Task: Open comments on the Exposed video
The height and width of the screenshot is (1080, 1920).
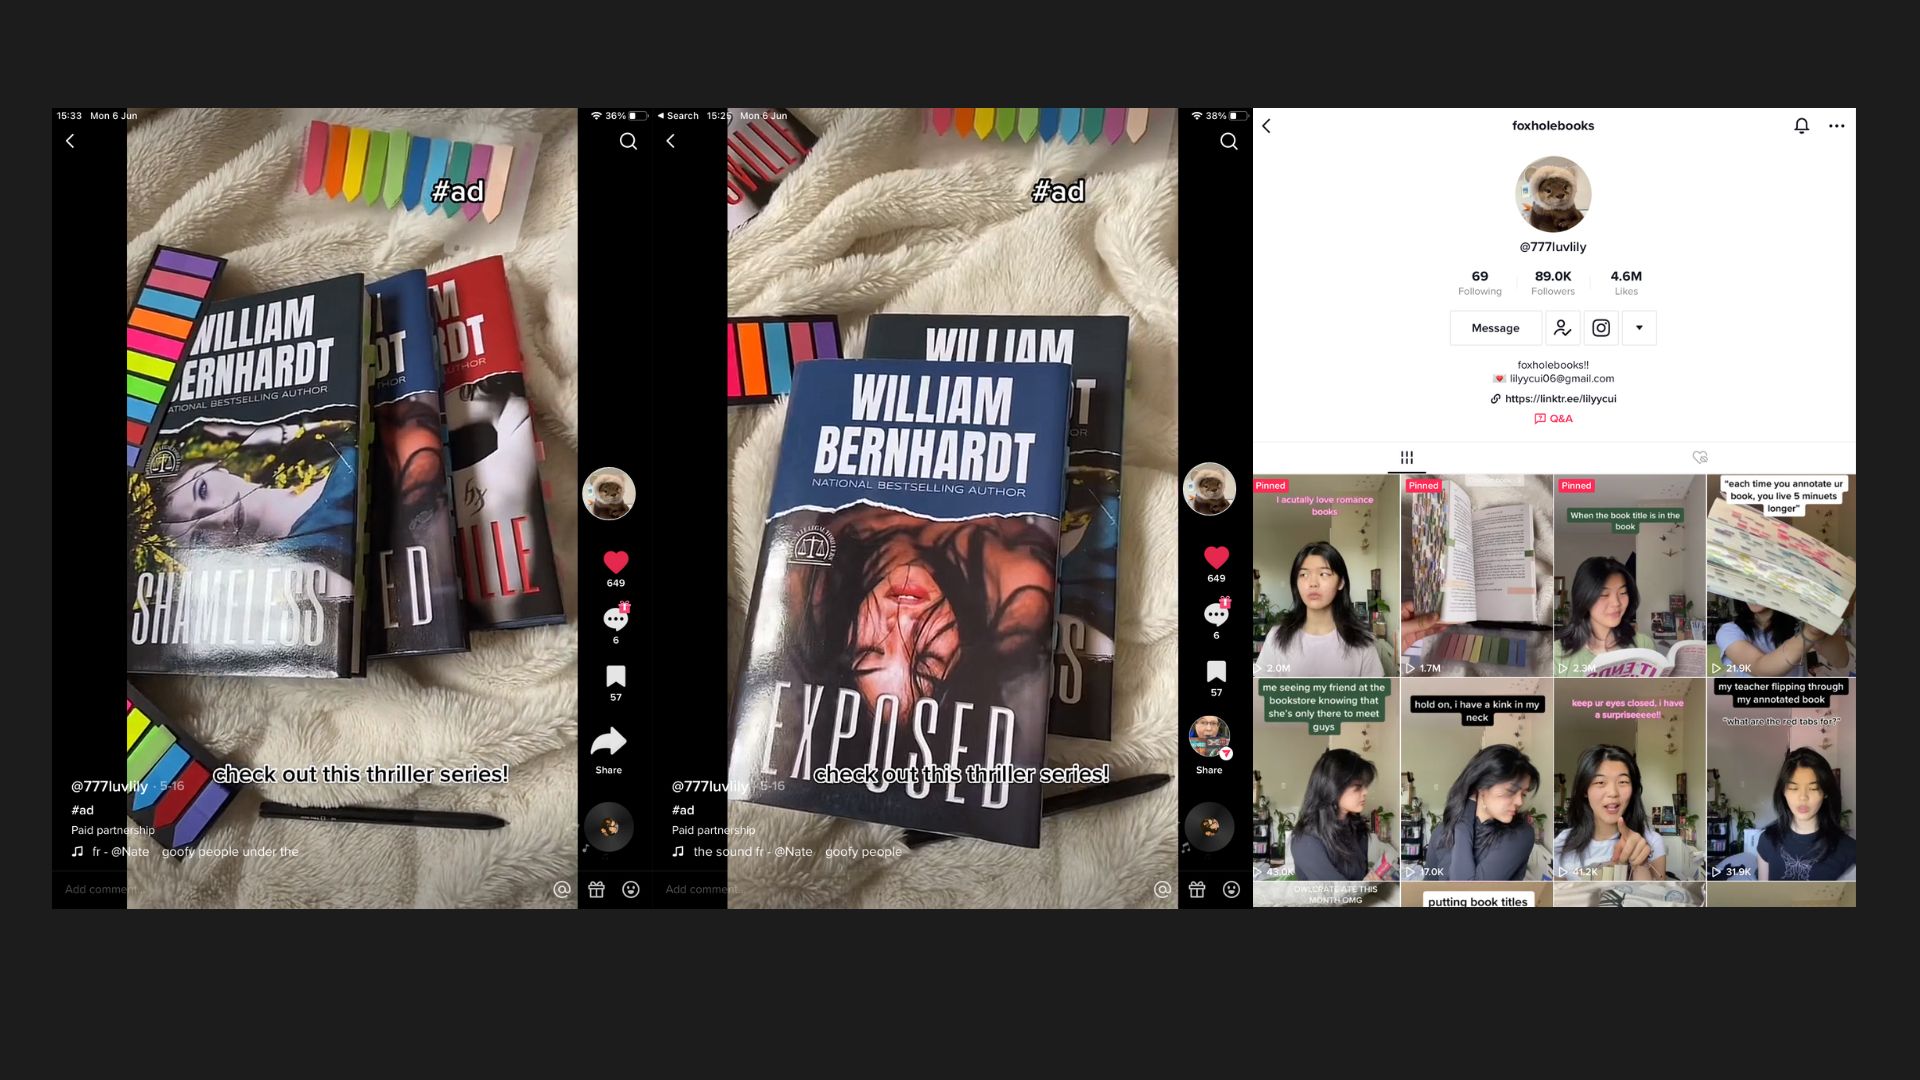Action: point(1216,613)
